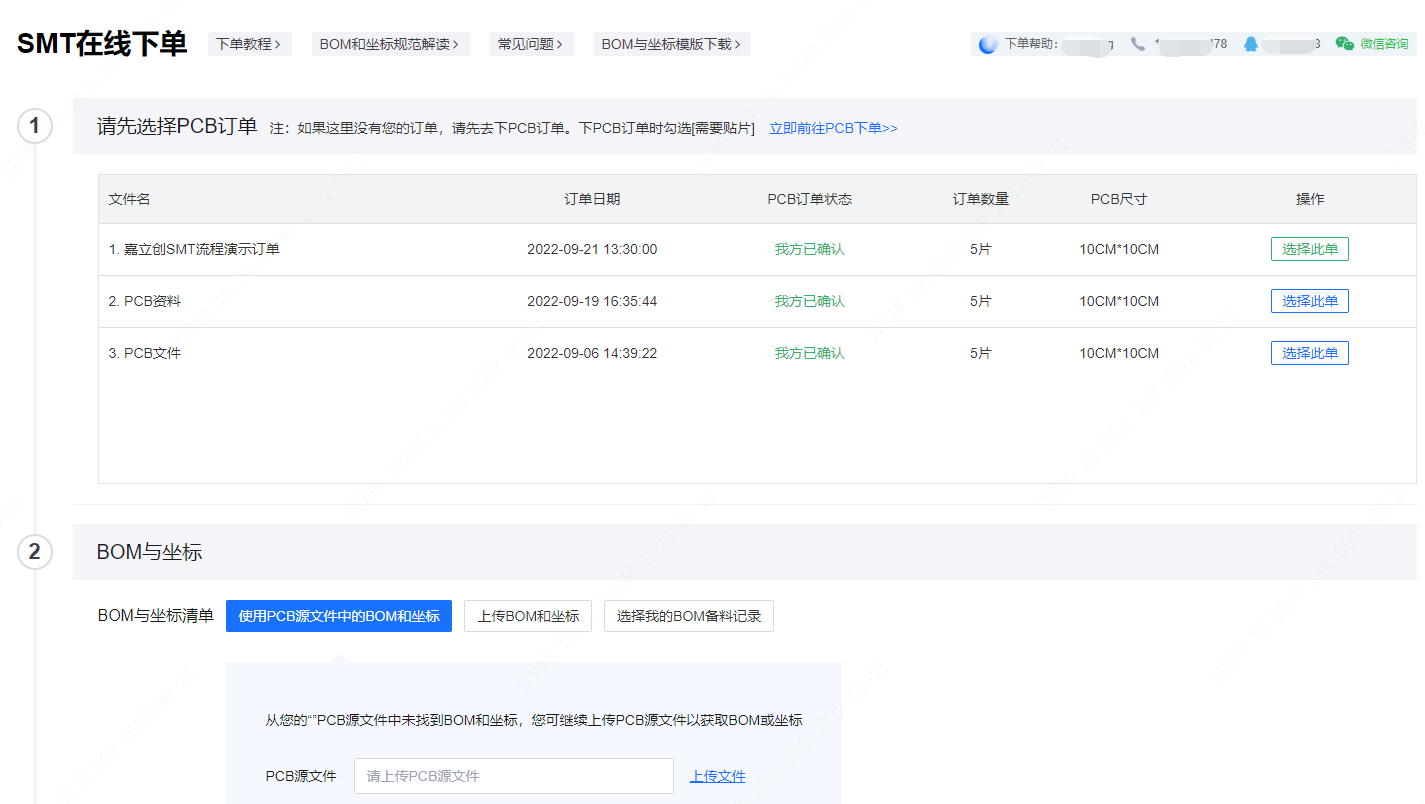This screenshot has width=1425, height=804.
Task: Choose 选择我的BOM备料记录 option
Action: (689, 616)
